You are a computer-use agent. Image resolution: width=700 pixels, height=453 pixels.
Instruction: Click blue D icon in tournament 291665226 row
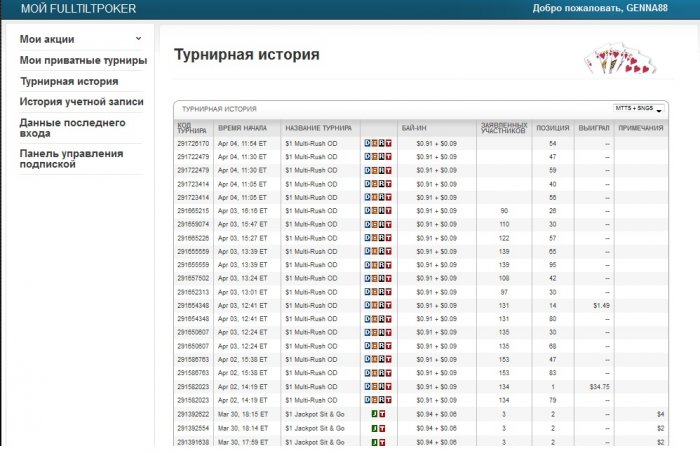point(367,238)
